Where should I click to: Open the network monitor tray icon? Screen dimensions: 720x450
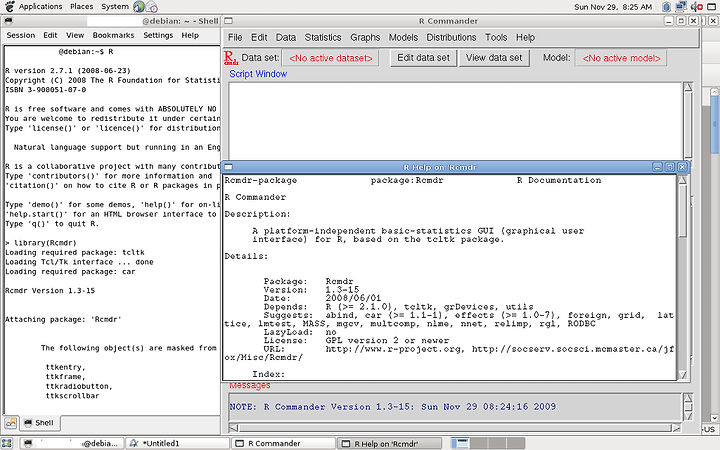tap(681, 6)
